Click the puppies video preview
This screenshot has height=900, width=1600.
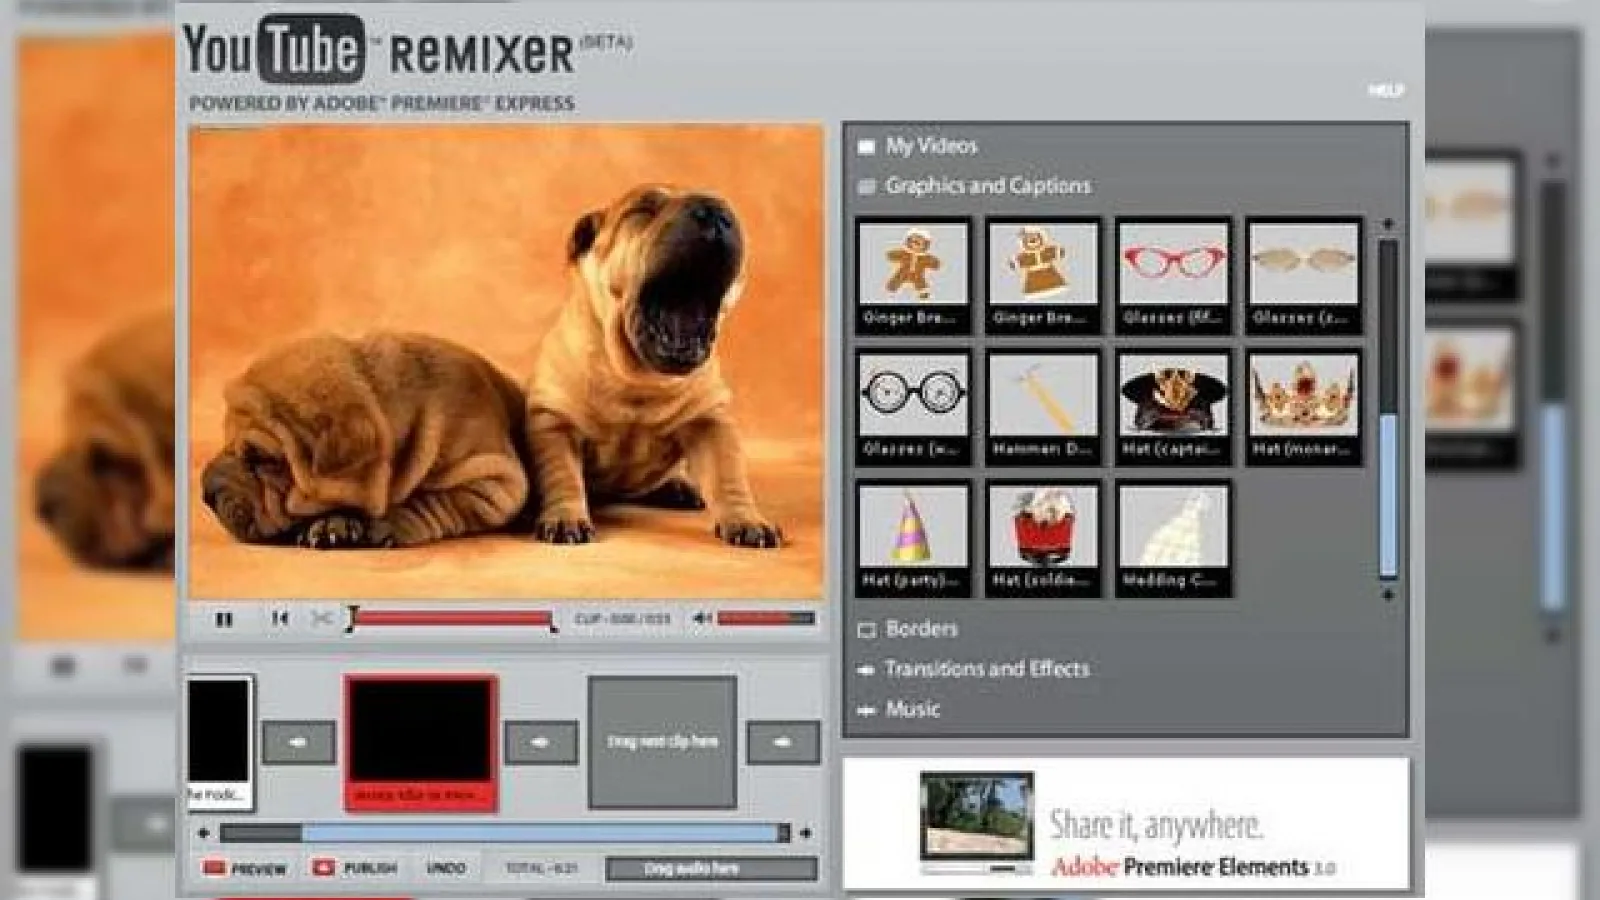click(506, 361)
